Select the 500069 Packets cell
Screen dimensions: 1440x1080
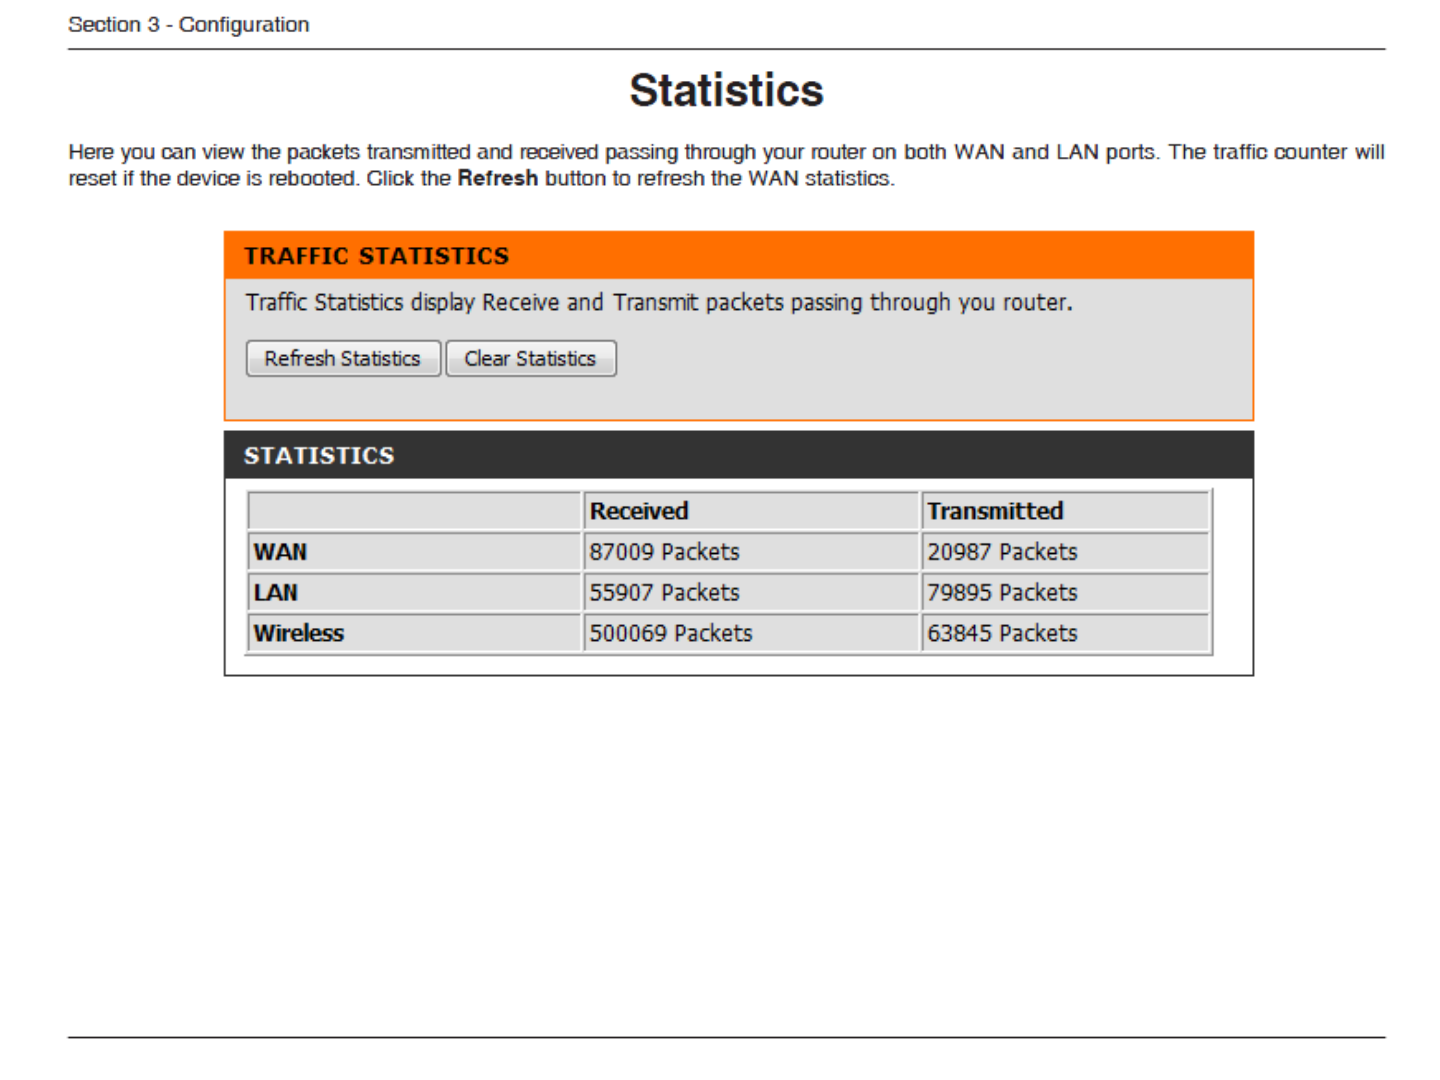[x=751, y=633]
